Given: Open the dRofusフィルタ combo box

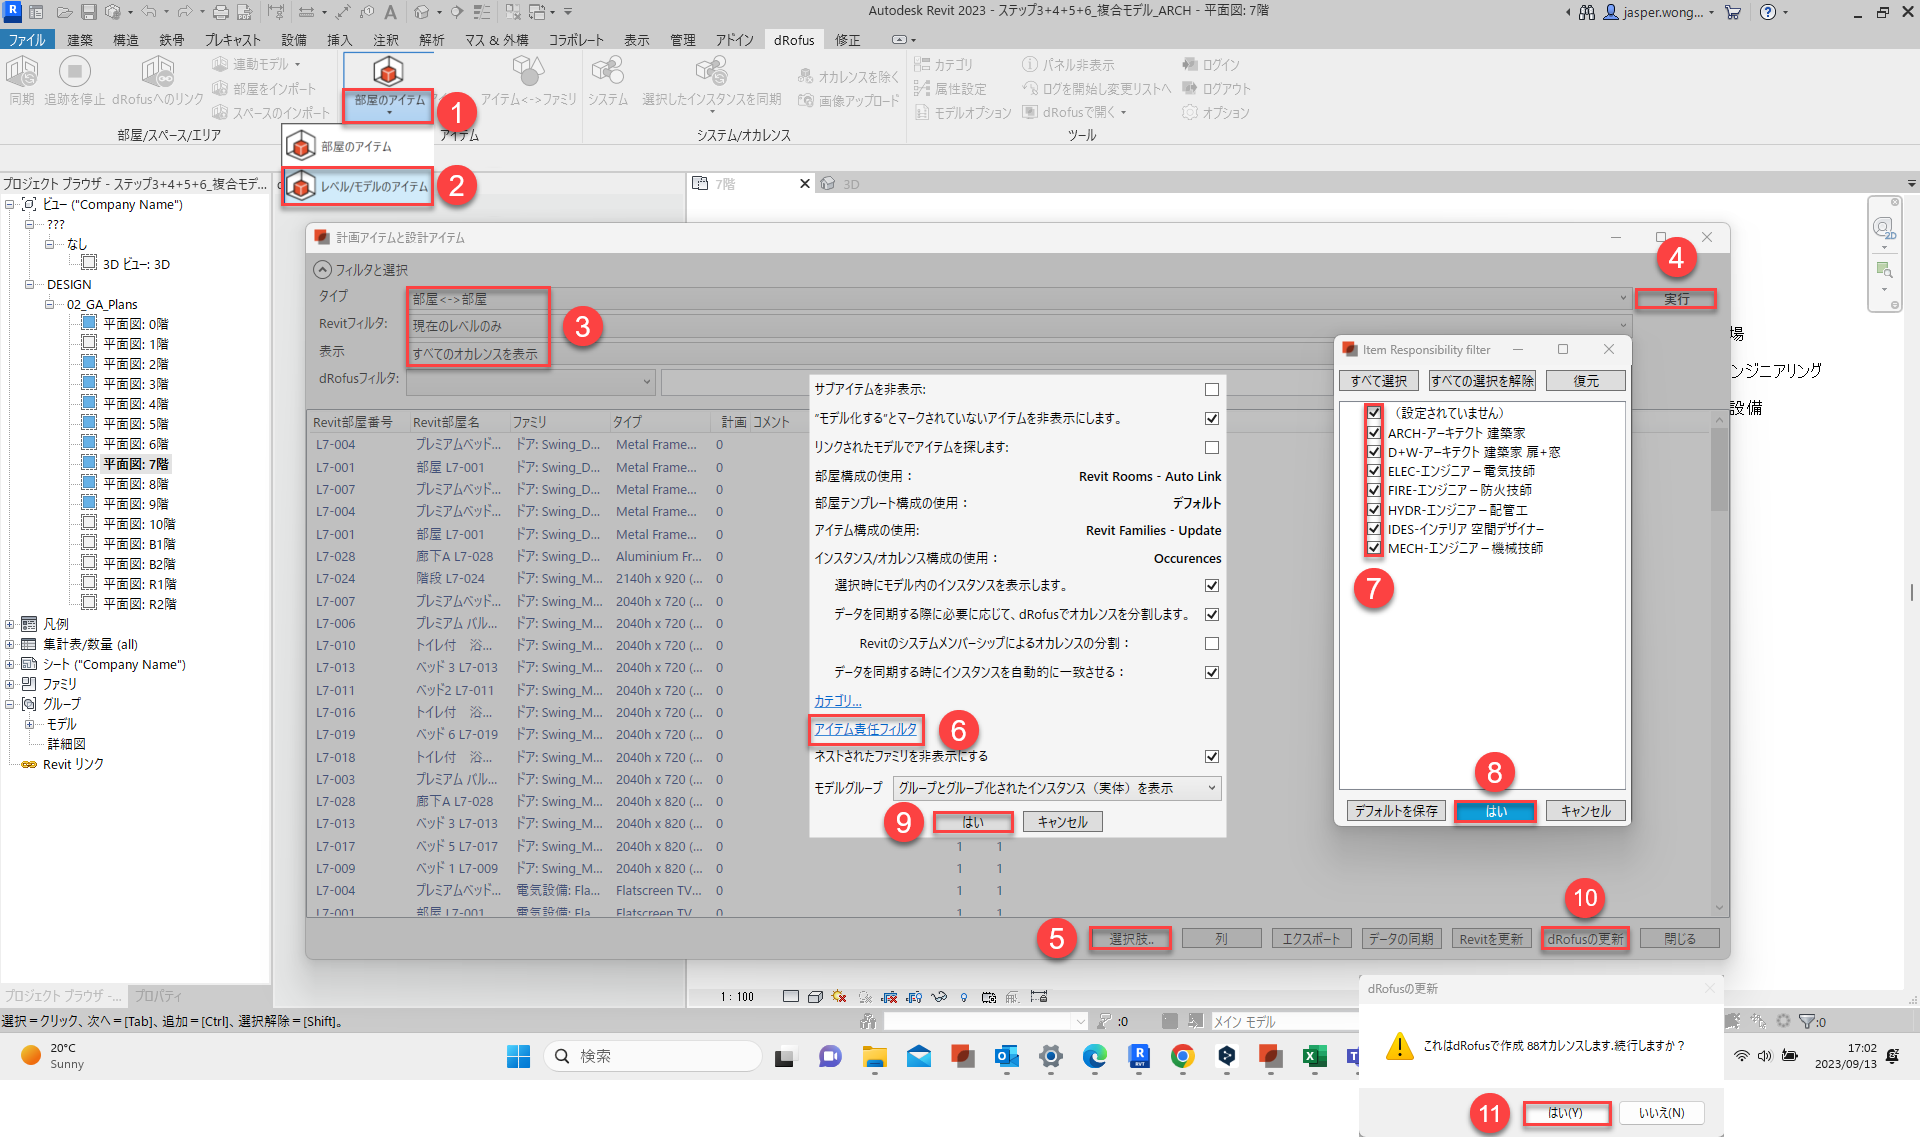Looking at the screenshot, I should click(530, 380).
